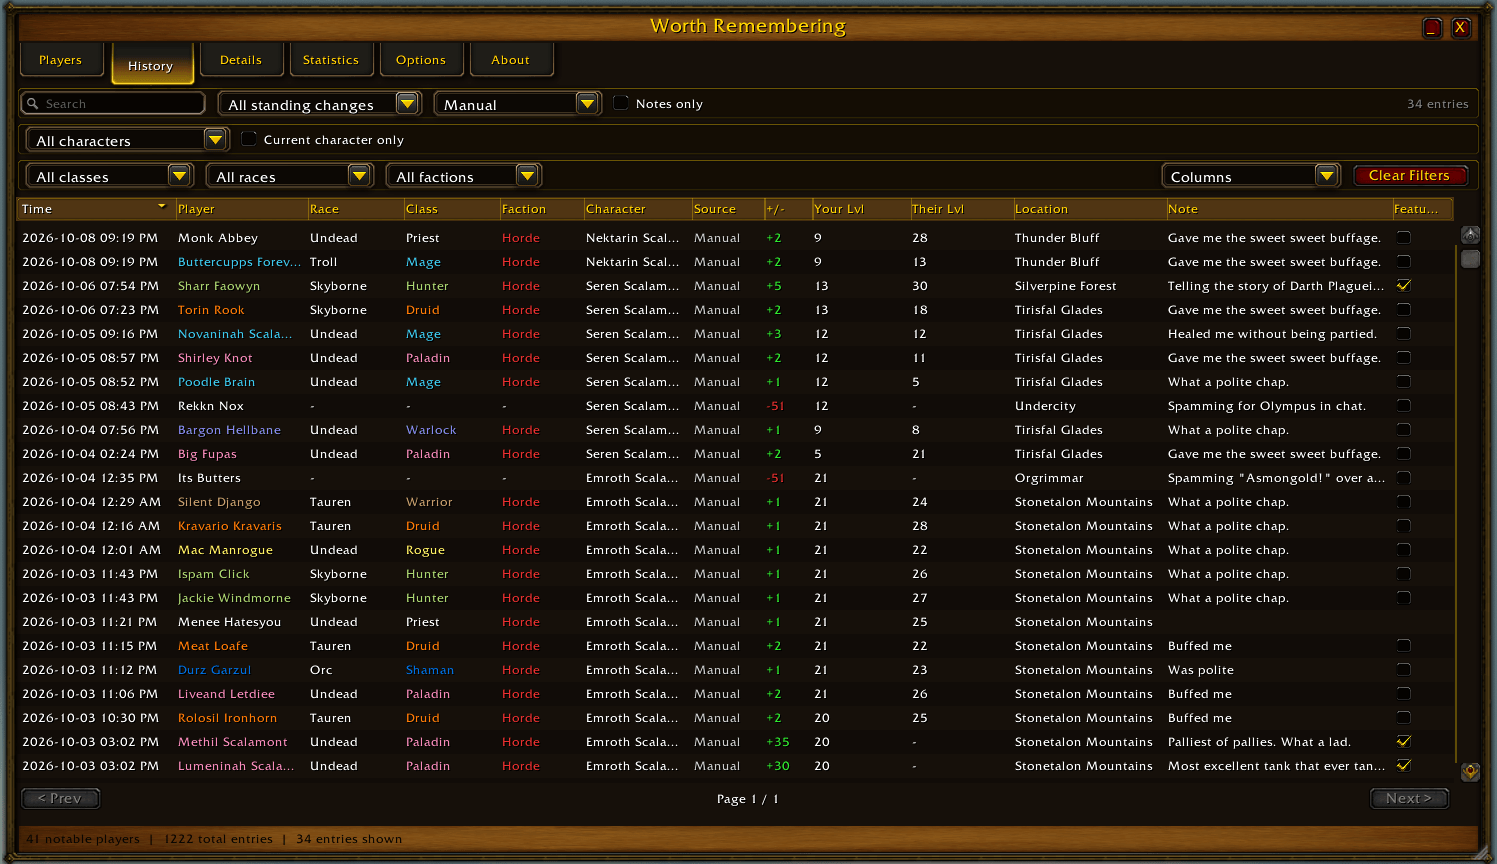The image size is (1497, 864).
Task: Switch to the Statistics tab
Action: [331, 60]
